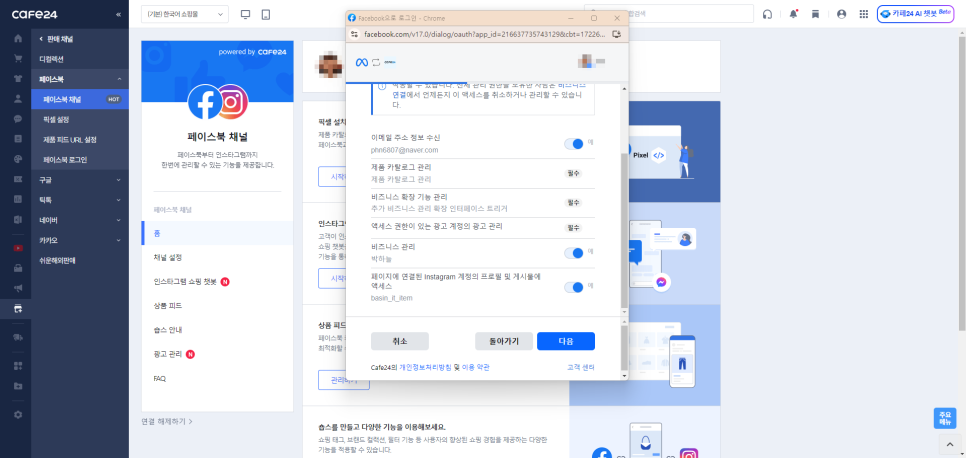Image resolution: width=966 pixels, height=458 pixels.
Task: Open the user account profile icon
Action: 842,14
